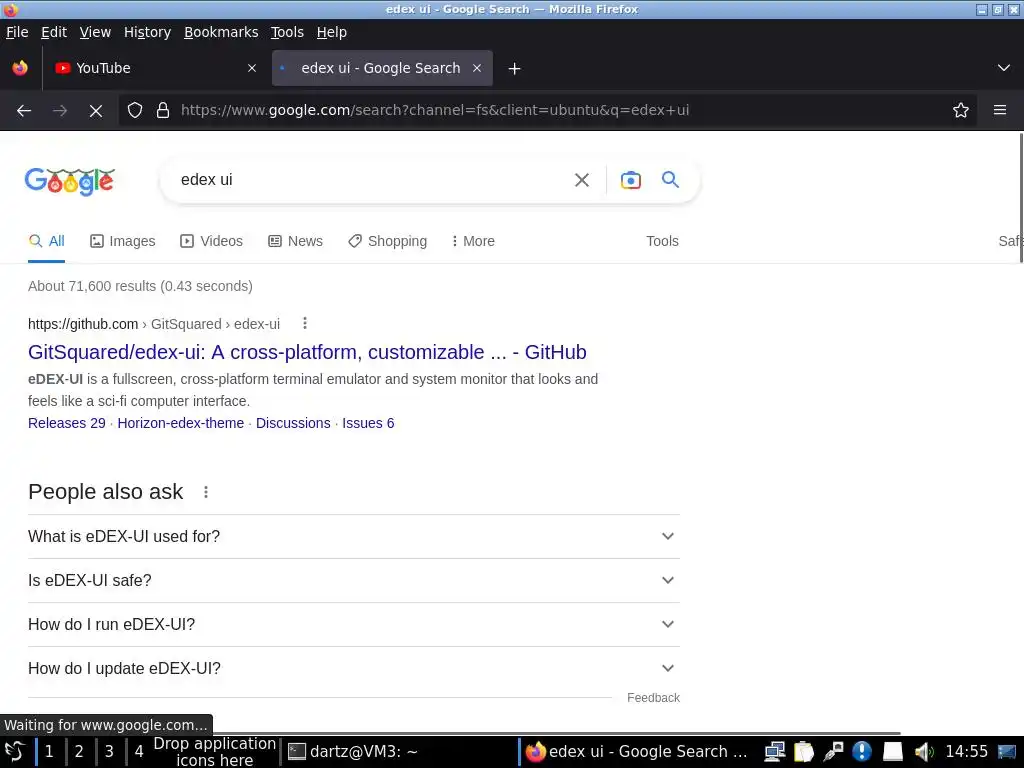Switch to workspace 3
Viewport: 1024px width, 768px height.
coord(109,752)
